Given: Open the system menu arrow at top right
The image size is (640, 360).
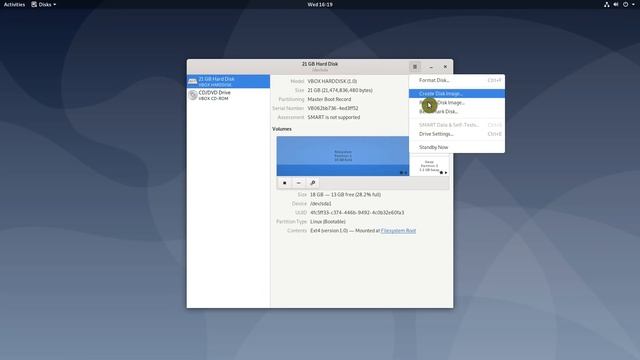Looking at the screenshot, I should 633,4.
